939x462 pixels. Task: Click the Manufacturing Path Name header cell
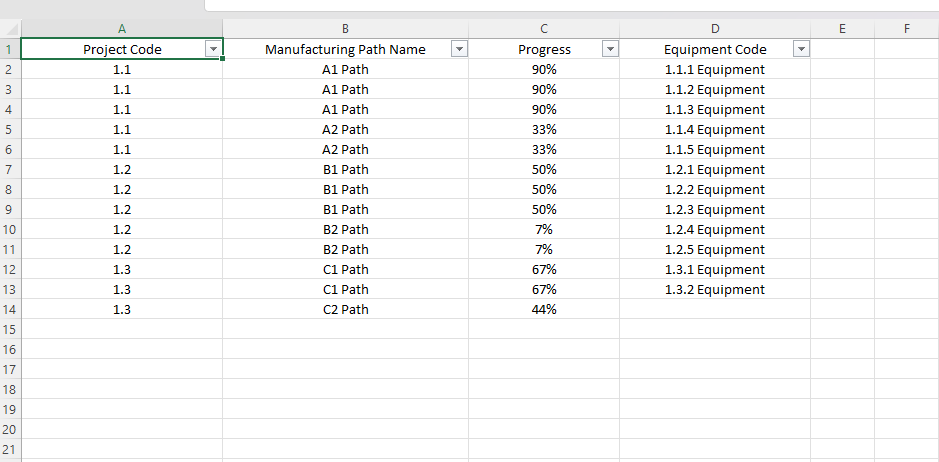pos(346,49)
